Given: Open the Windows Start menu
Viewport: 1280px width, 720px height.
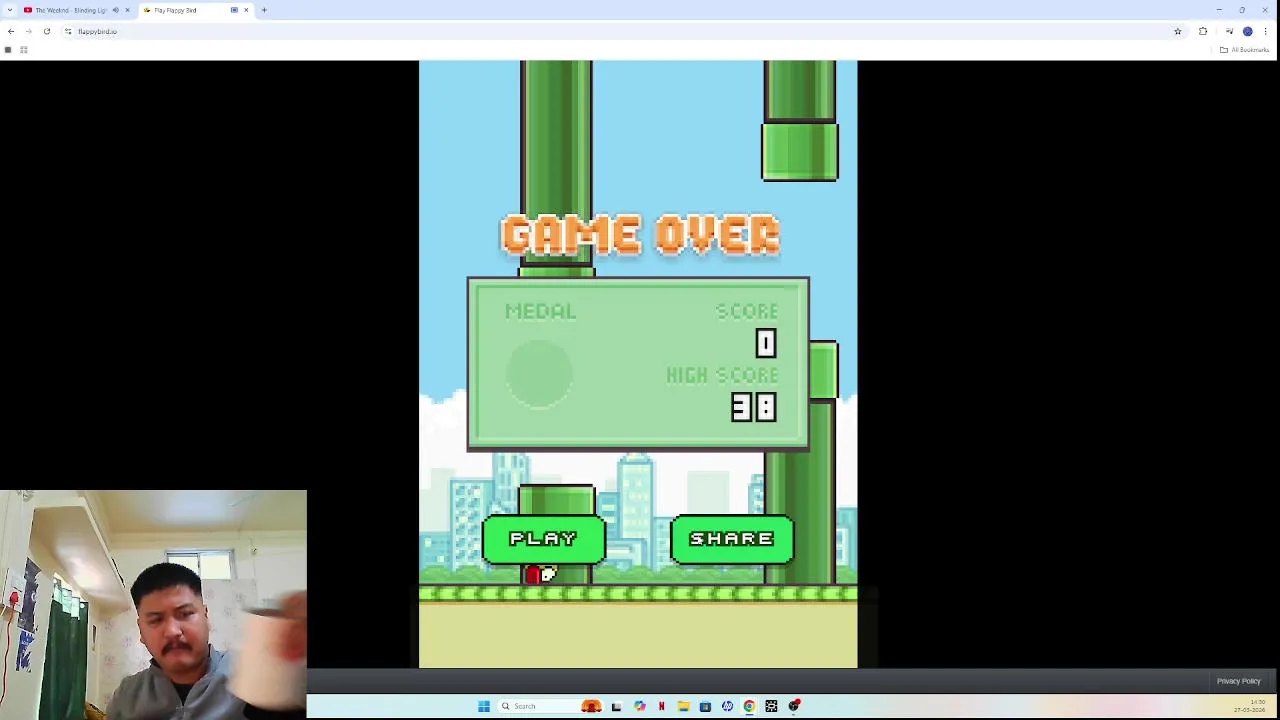Looking at the screenshot, I should (x=484, y=706).
